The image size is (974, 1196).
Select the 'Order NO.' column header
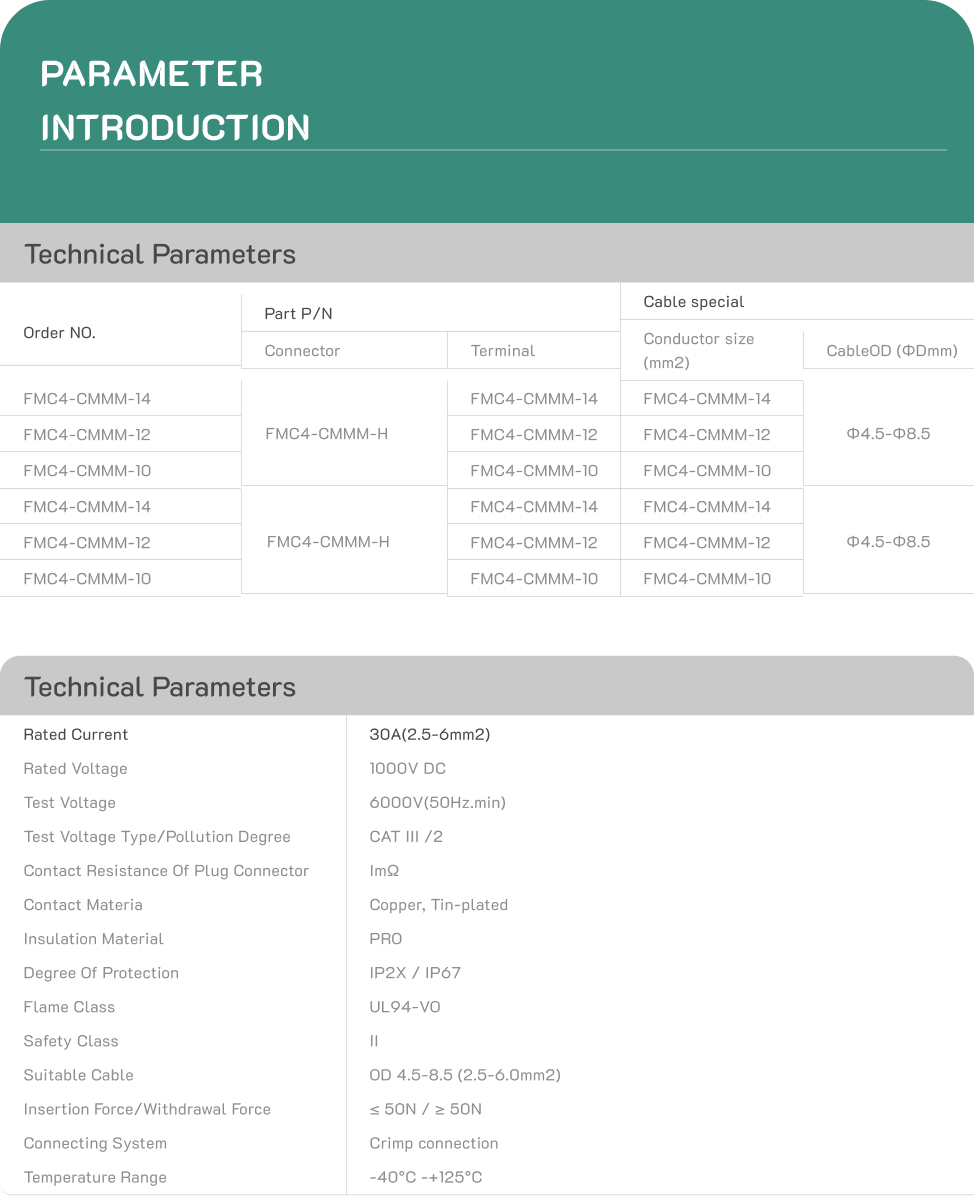tap(59, 333)
